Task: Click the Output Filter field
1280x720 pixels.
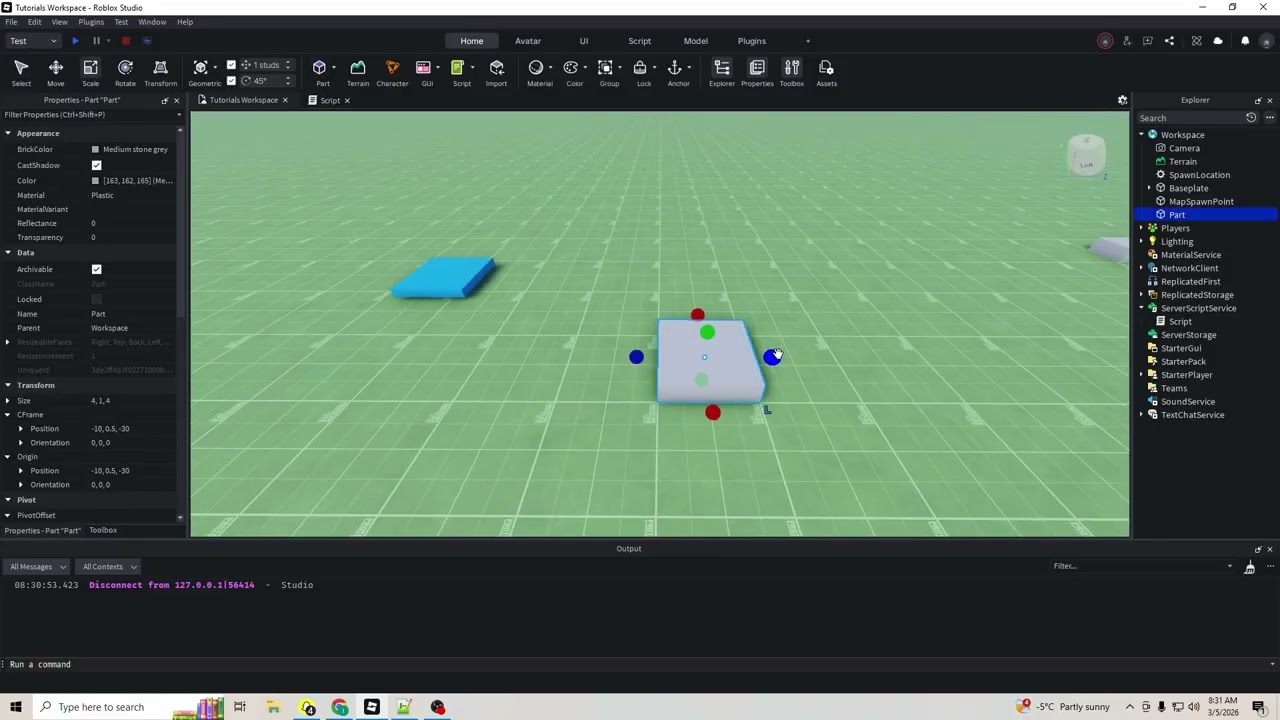Action: [x=1142, y=566]
